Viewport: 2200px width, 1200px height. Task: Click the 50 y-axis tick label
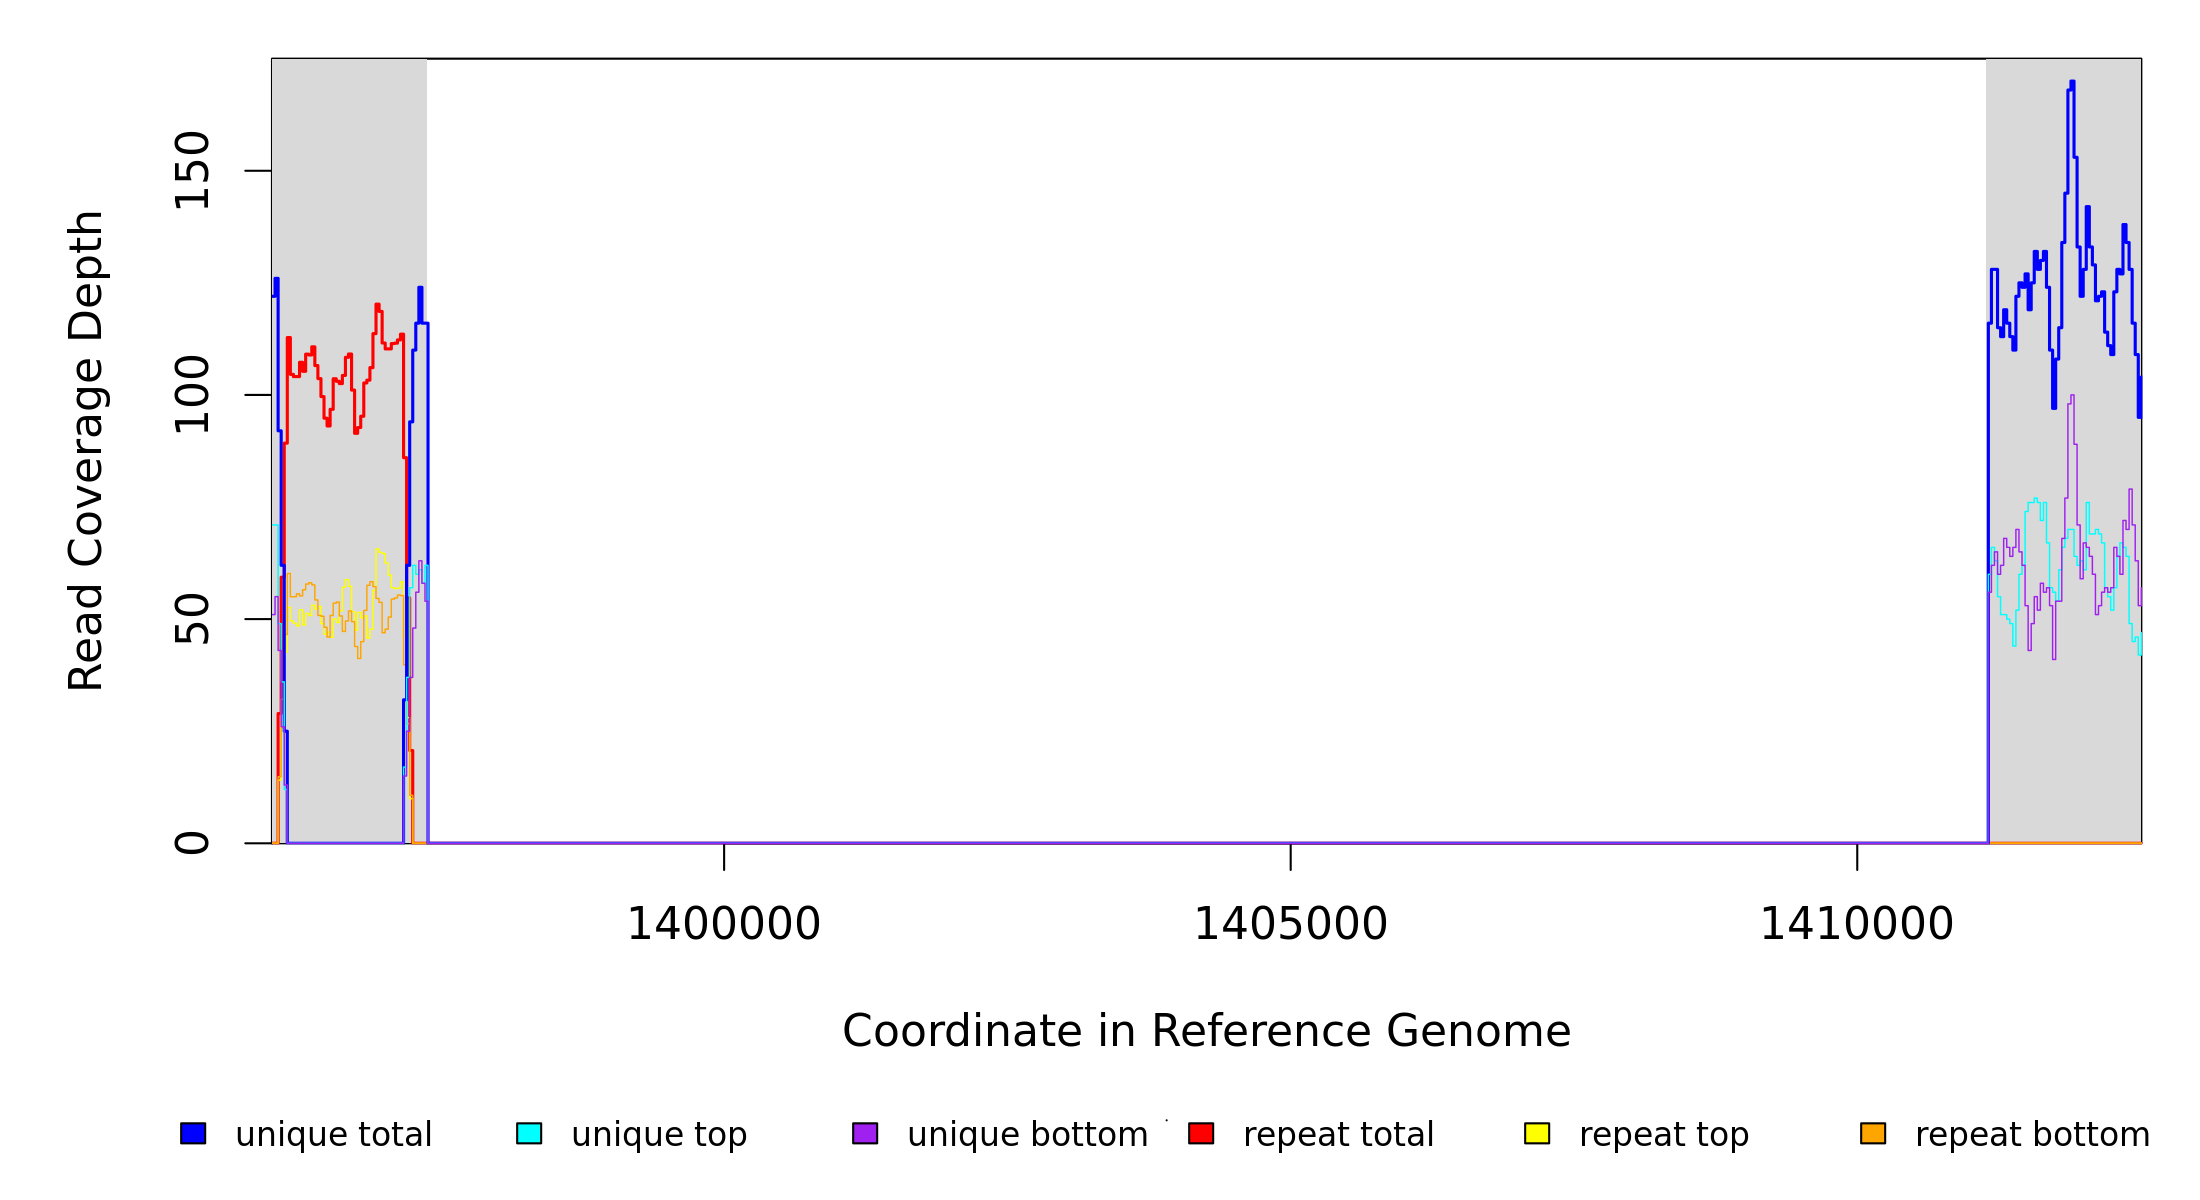pos(192,619)
